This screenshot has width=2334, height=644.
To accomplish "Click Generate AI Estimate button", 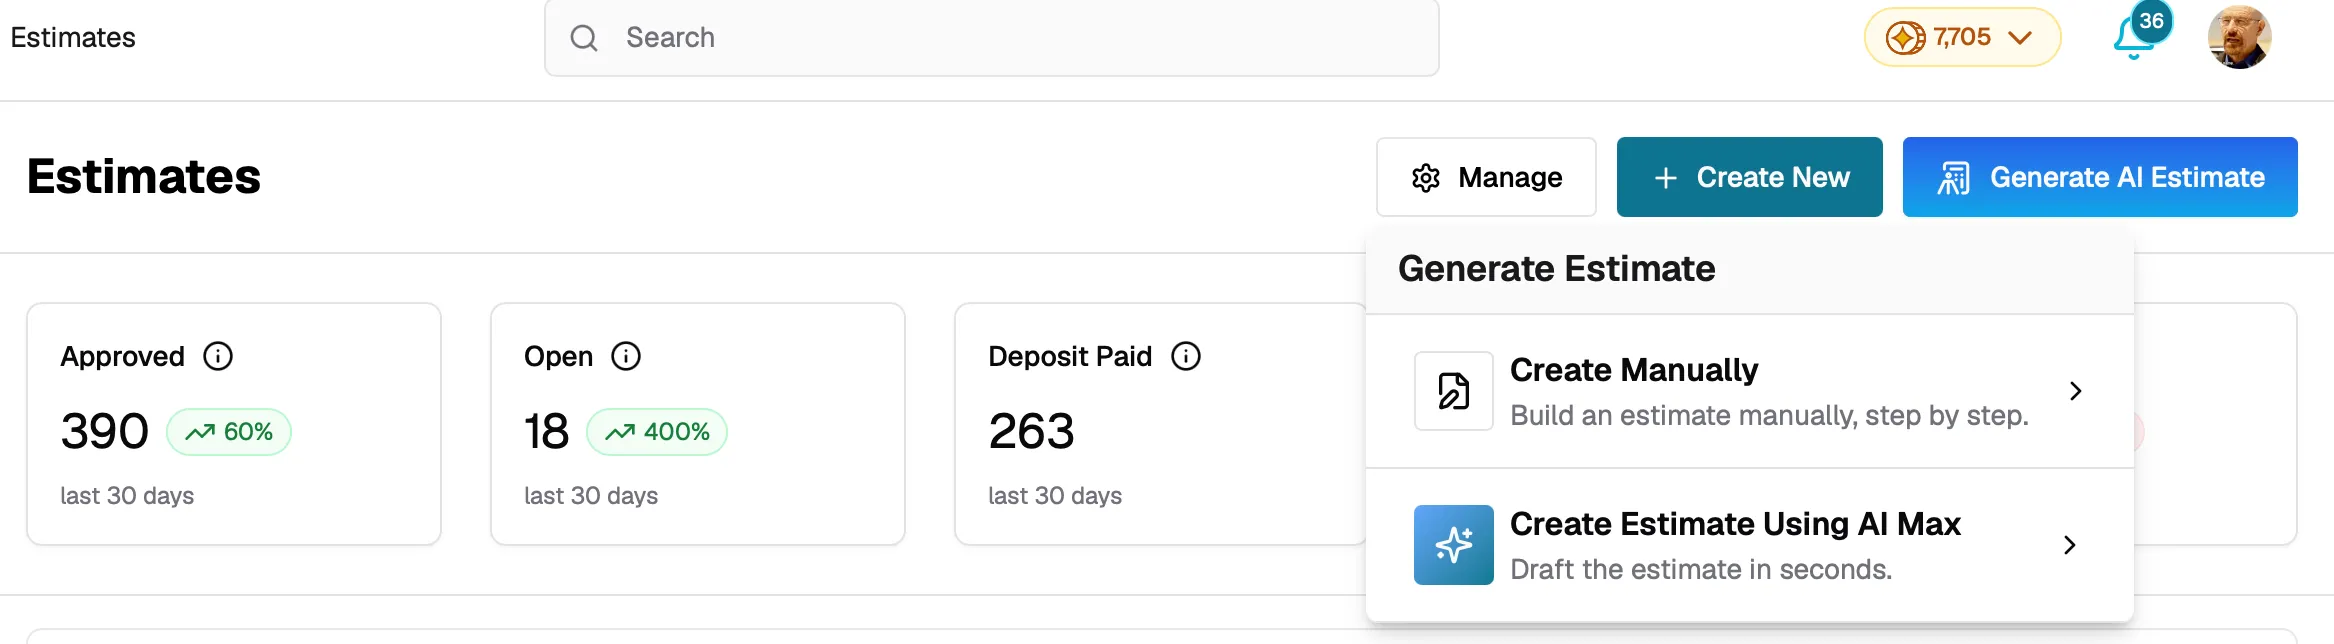I will point(2100,177).
